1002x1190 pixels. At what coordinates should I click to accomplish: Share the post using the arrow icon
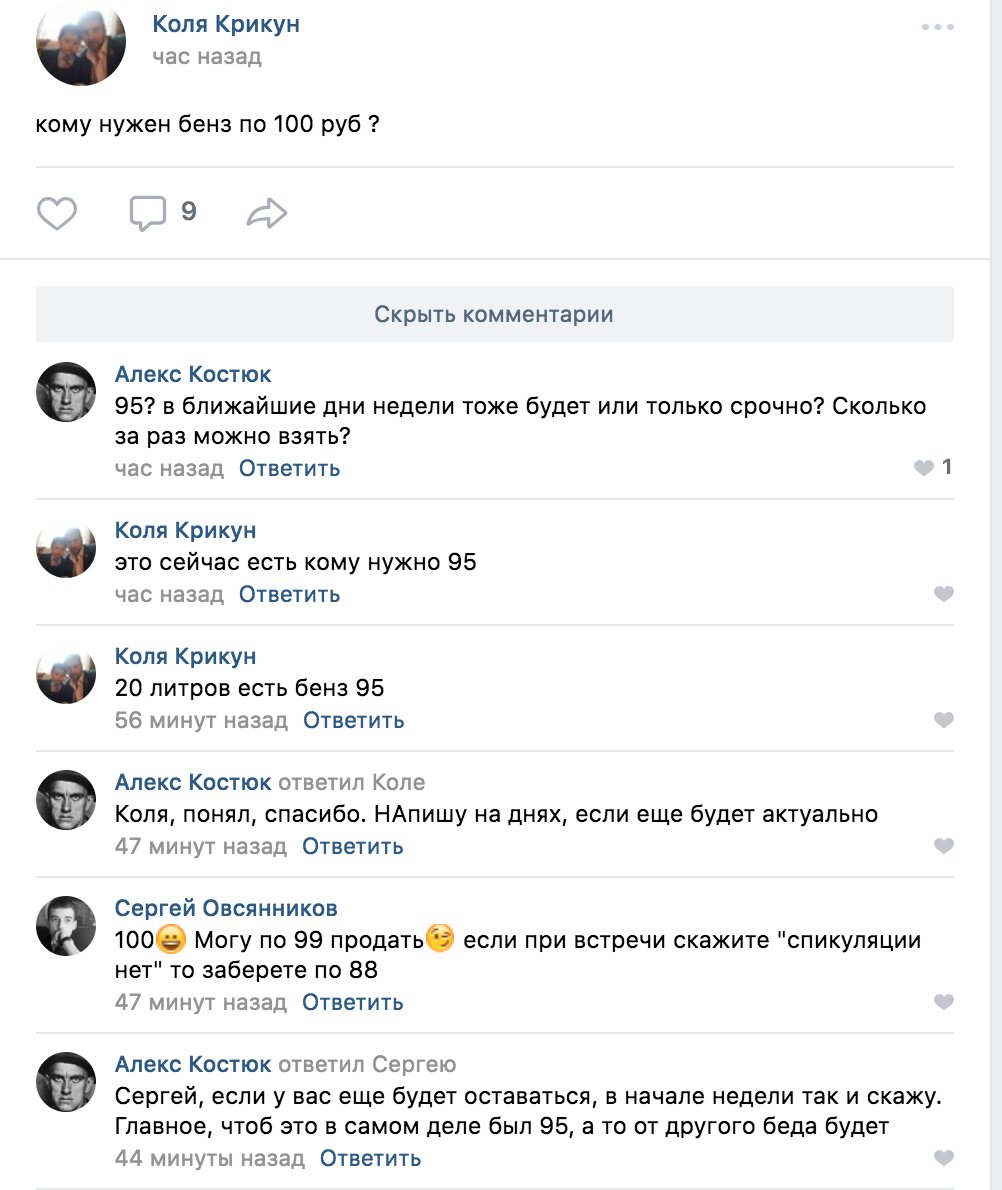(x=267, y=212)
